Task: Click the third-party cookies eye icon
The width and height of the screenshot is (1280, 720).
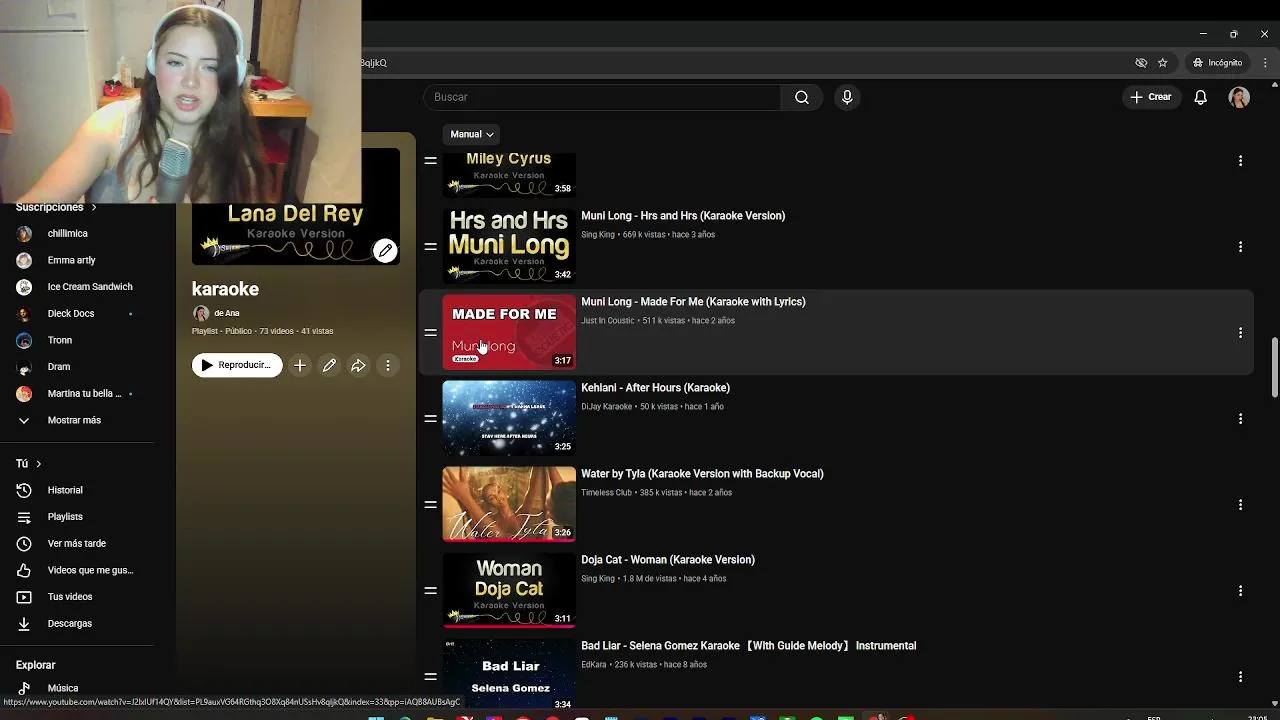Action: click(1141, 62)
